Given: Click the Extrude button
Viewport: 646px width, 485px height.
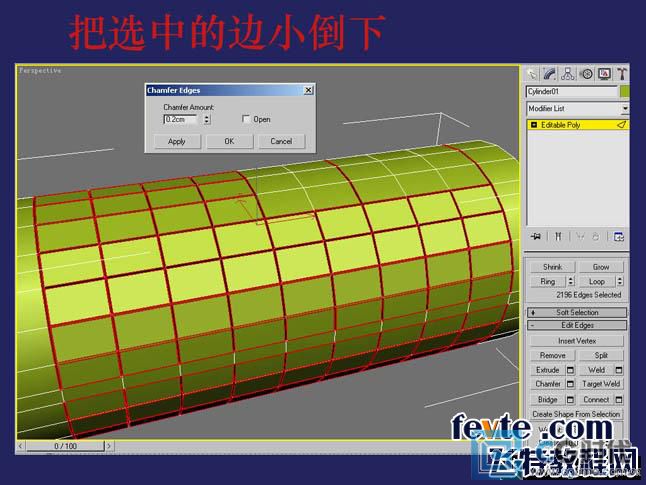Looking at the screenshot, I should tap(548, 370).
